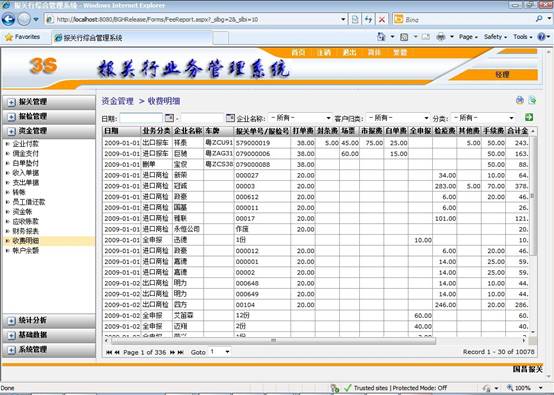Click the security icon left of the Trusted sites checkmark

(x=335, y=388)
